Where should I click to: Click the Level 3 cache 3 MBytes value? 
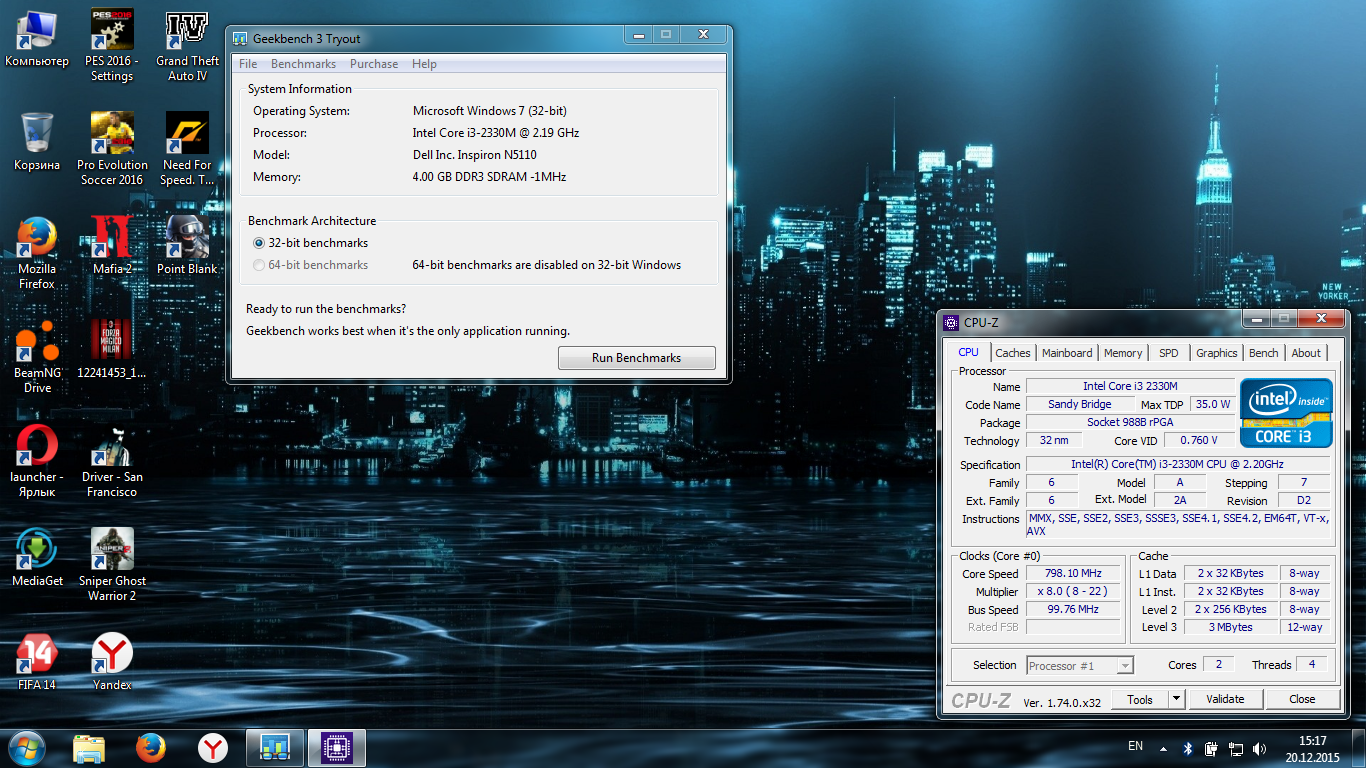1231,627
